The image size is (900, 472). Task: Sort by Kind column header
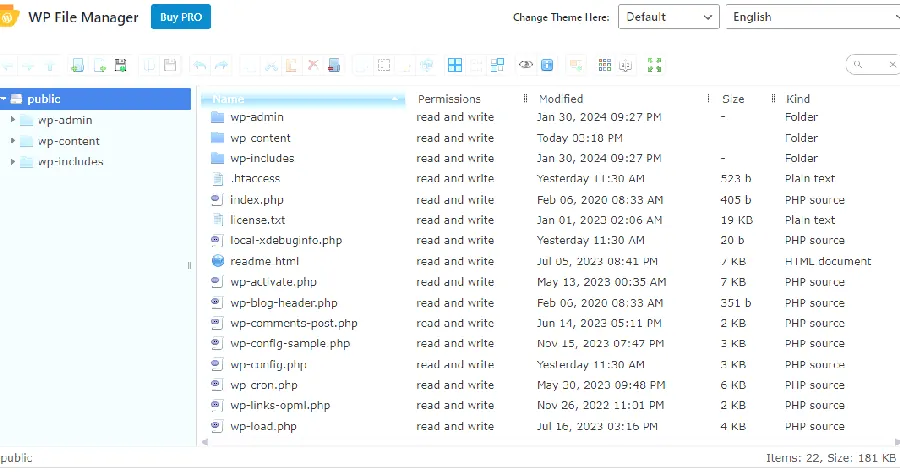pyautogui.click(x=798, y=99)
